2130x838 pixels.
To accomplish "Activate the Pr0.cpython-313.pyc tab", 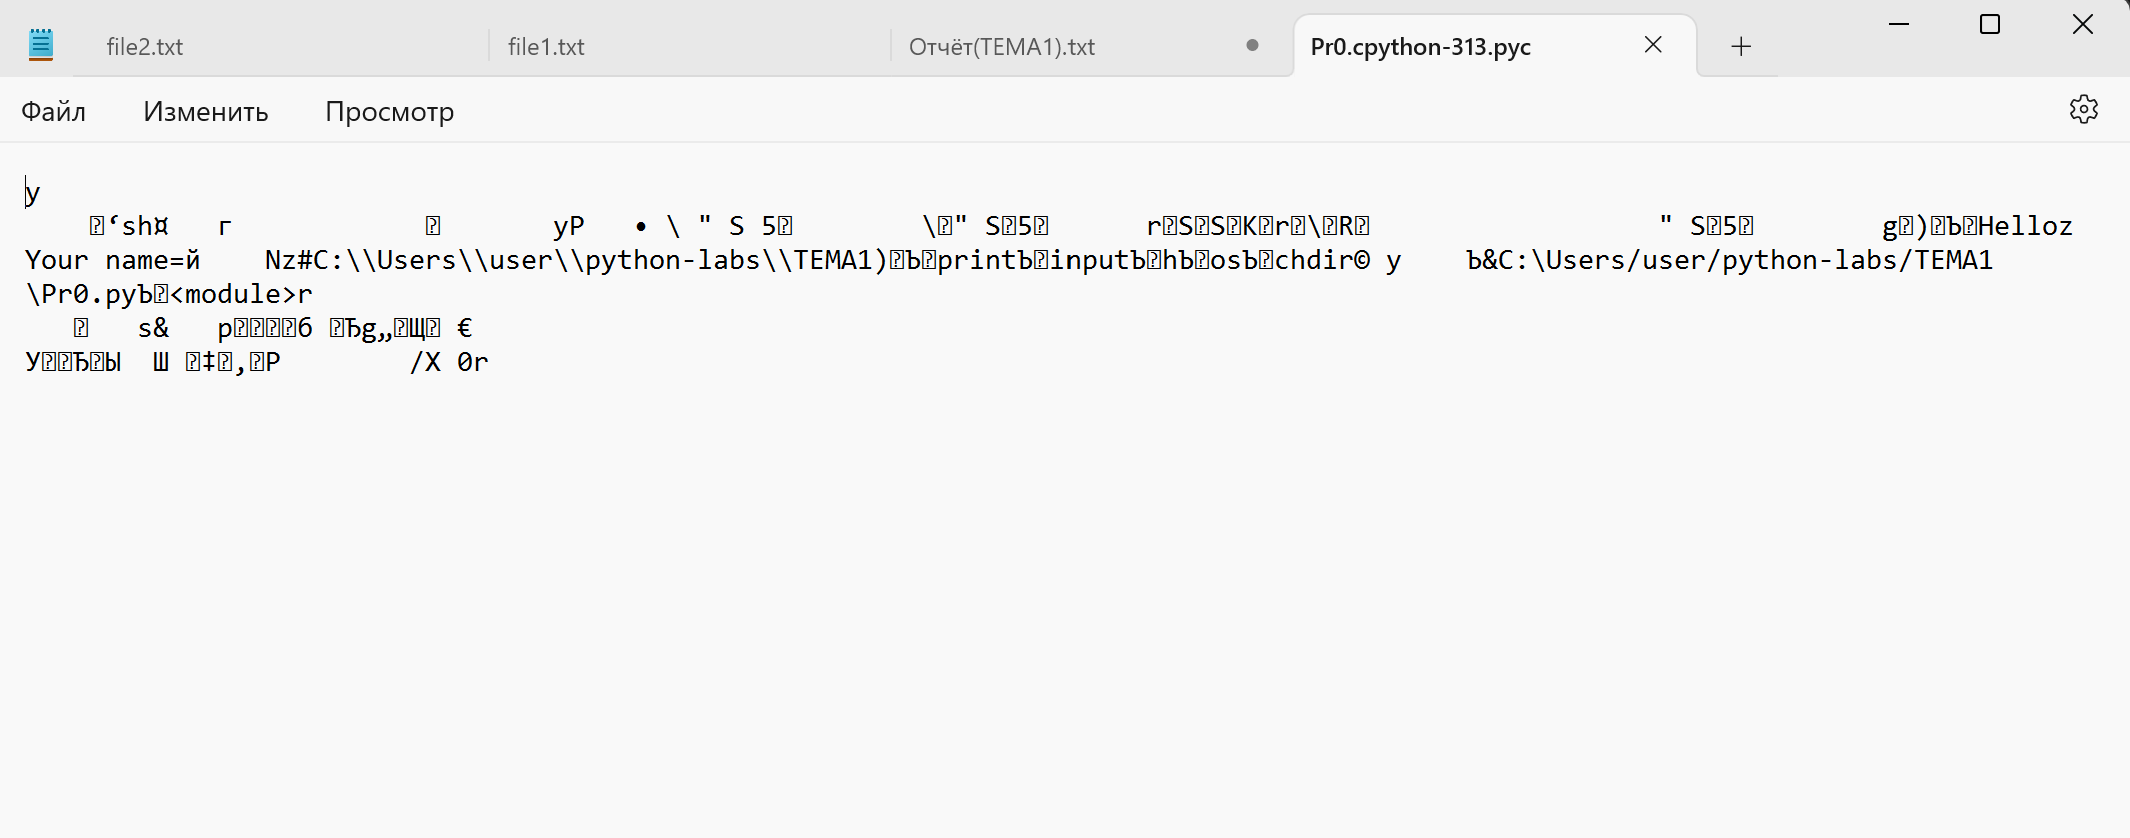I will click(1420, 47).
